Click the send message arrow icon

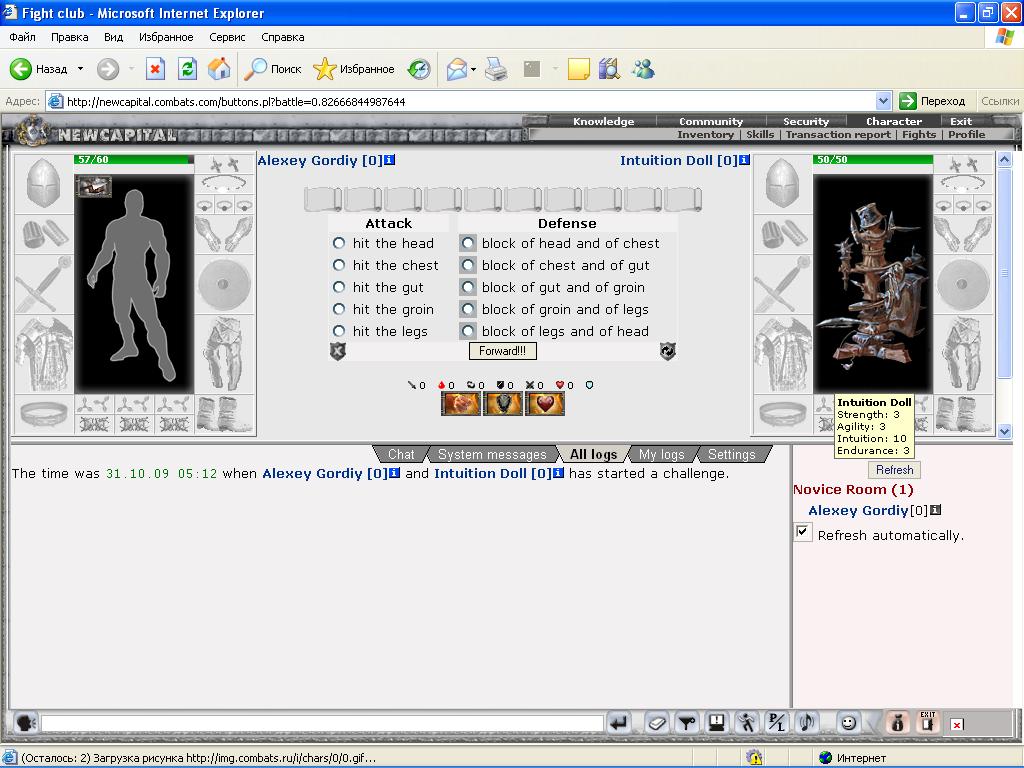tap(619, 722)
